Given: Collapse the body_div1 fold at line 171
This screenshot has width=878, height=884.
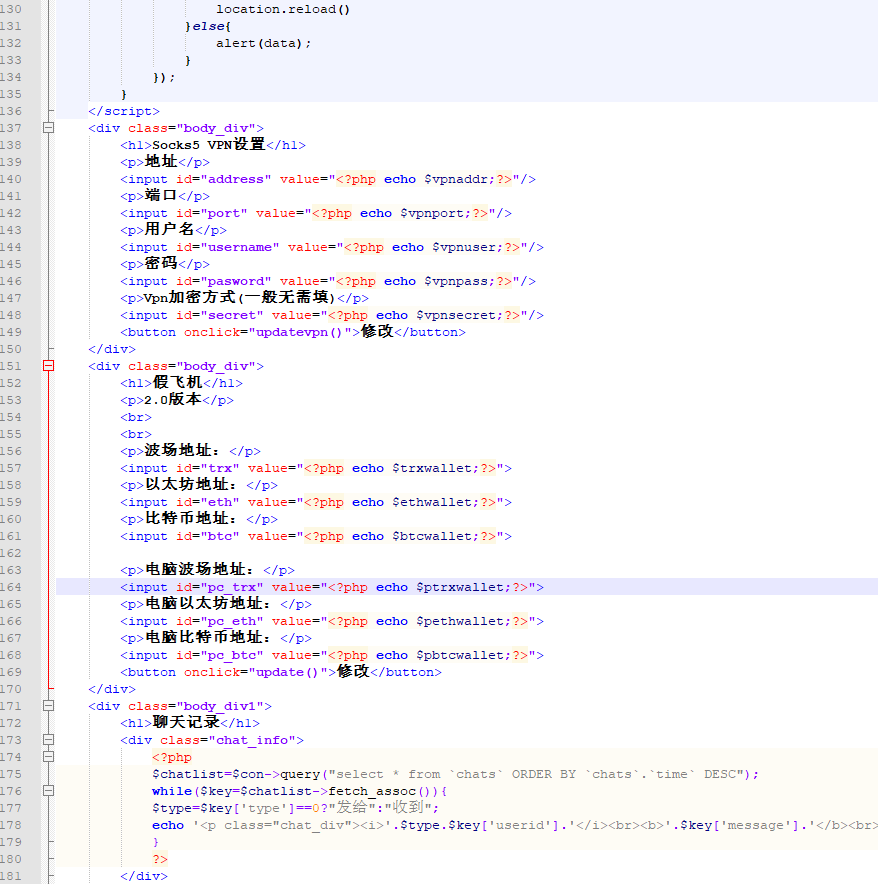Looking at the screenshot, I should coord(48,706).
